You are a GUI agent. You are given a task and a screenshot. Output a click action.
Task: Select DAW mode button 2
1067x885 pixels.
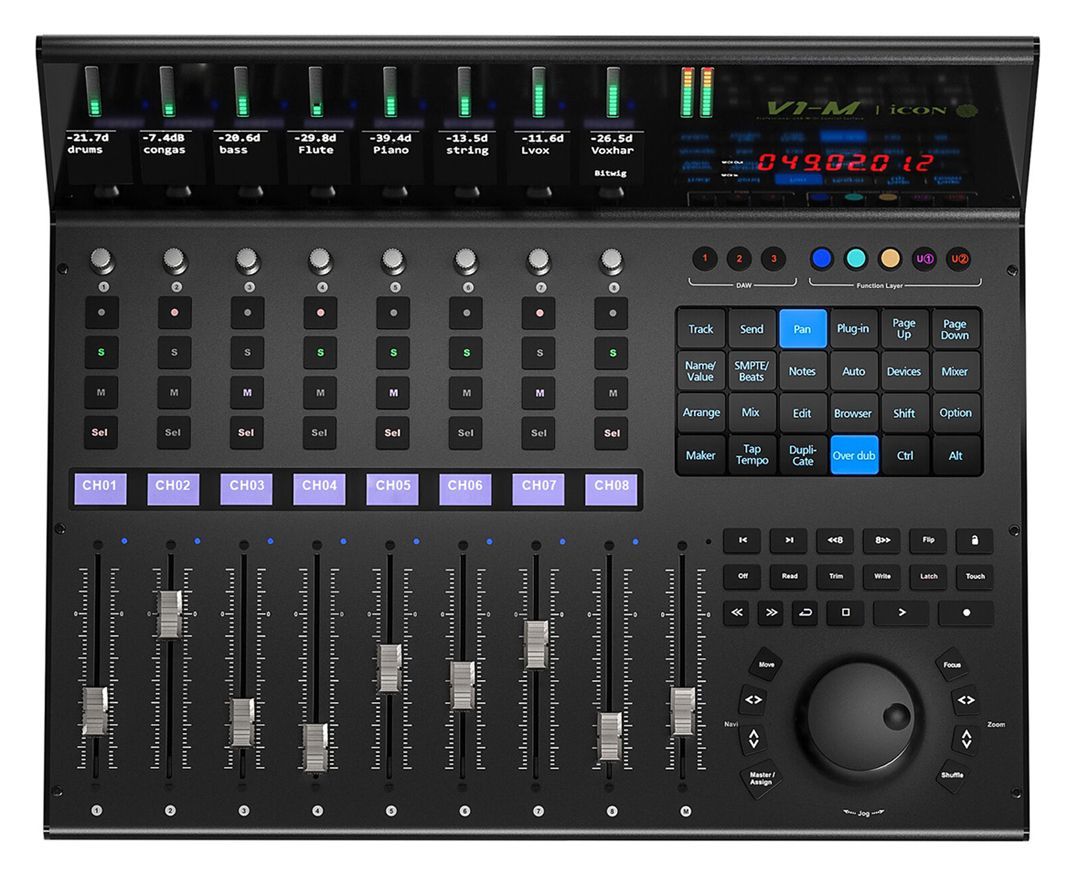[x=739, y=259]
